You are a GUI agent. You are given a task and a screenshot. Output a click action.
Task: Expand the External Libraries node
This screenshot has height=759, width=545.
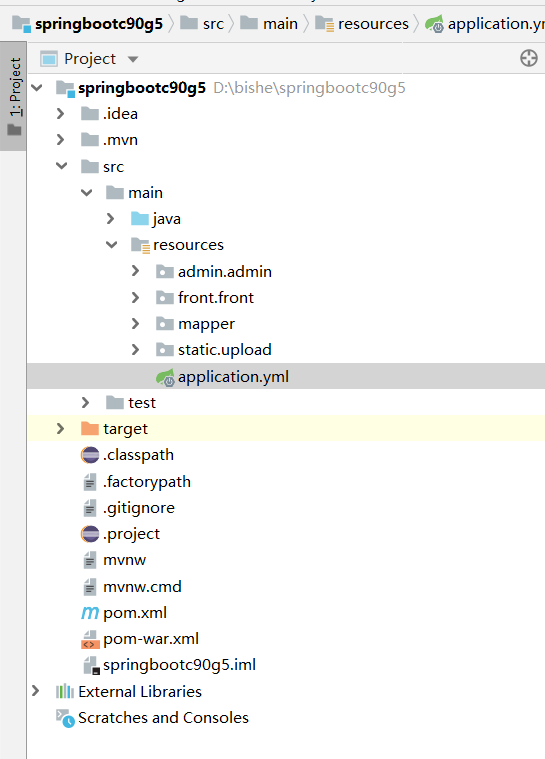[x=35, y=691]
